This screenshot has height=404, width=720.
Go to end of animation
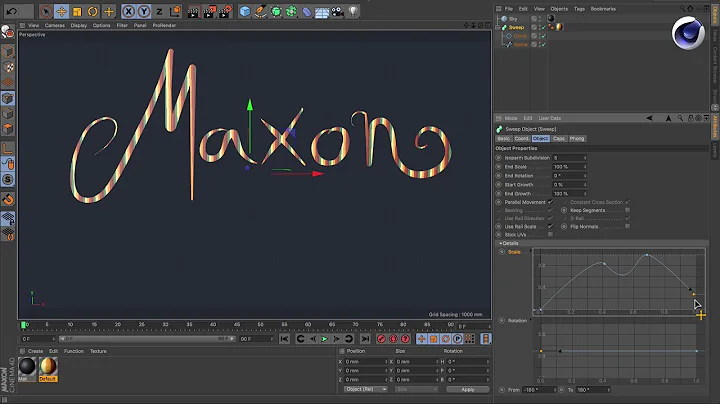point(365,339)
